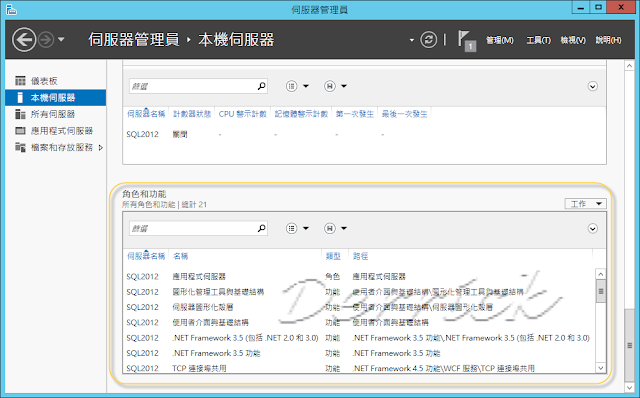This screenshot has width=640, height=398.
Task: Select 所有伺服器 in the sidebar
Action: click(x=56, y=114)
